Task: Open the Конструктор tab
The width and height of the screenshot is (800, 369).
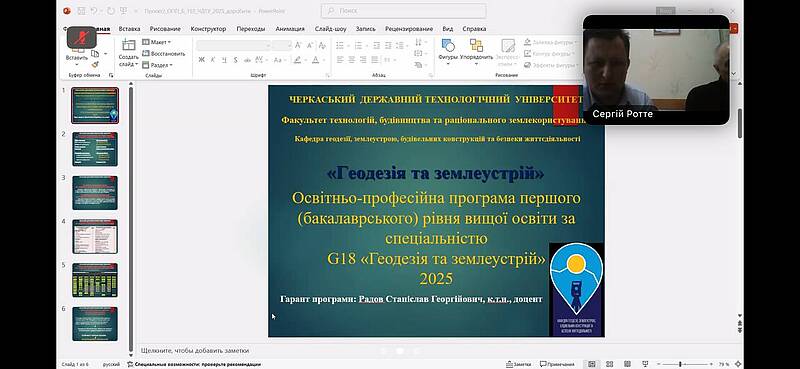Action: coord(208,29)
